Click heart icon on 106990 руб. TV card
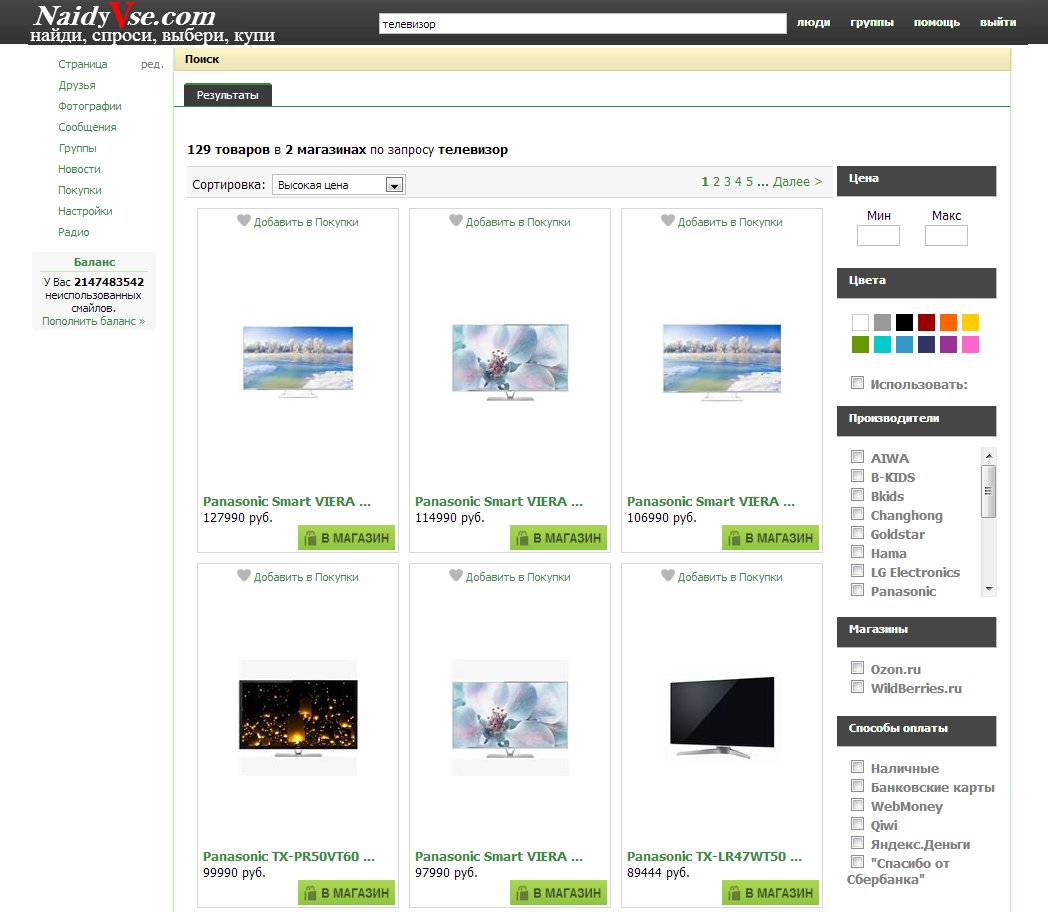The height and width of the screenshot is (912, 1048). coord(667,220)
